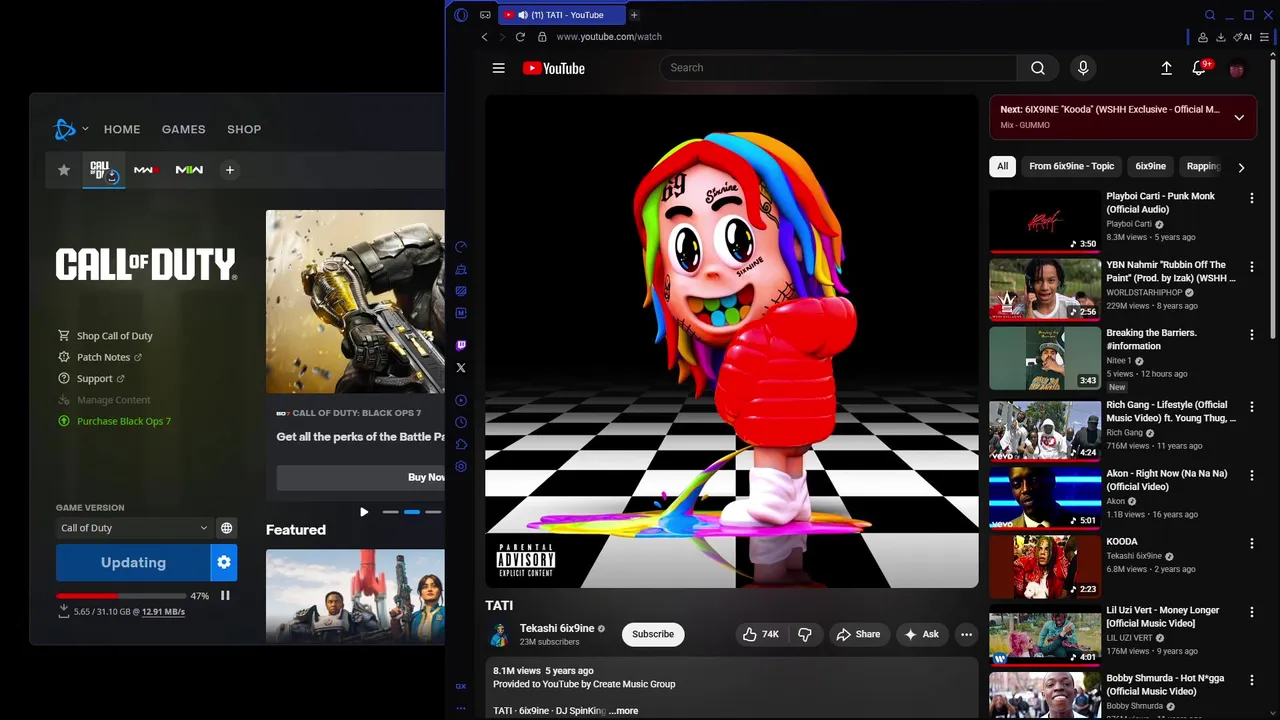The width and height of the screenshot is (1280, 720).
Task: Search with voice microphone button
Action: point(1083,68)
